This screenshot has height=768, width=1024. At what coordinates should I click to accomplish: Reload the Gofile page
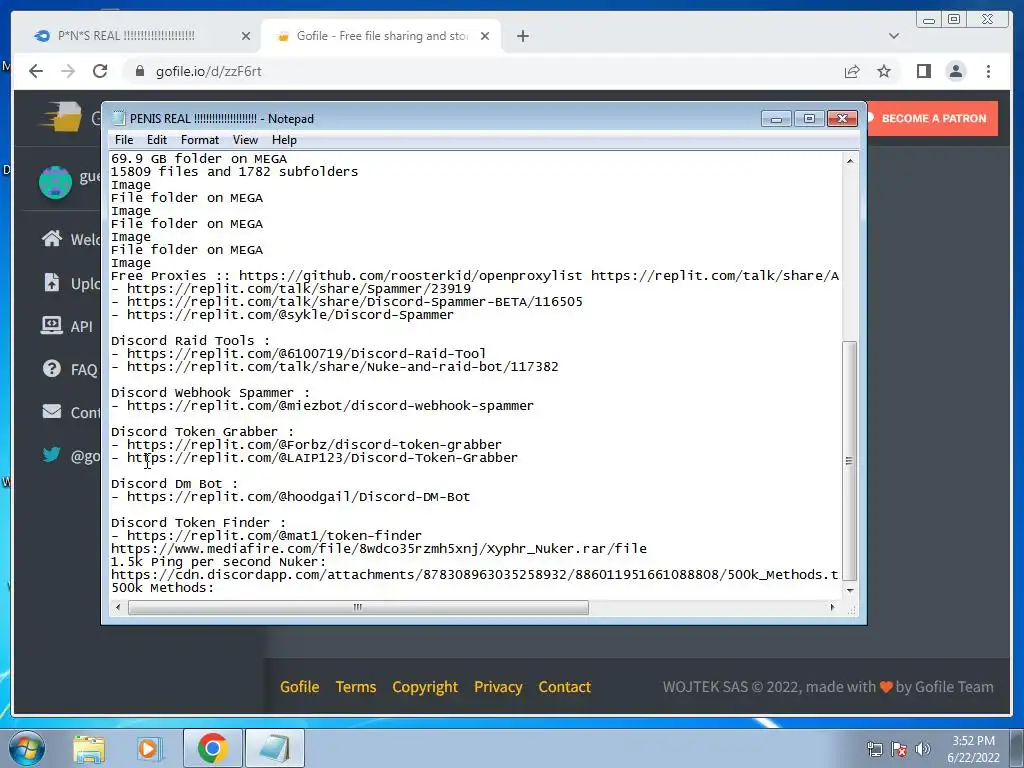click(x=100, y=71)
